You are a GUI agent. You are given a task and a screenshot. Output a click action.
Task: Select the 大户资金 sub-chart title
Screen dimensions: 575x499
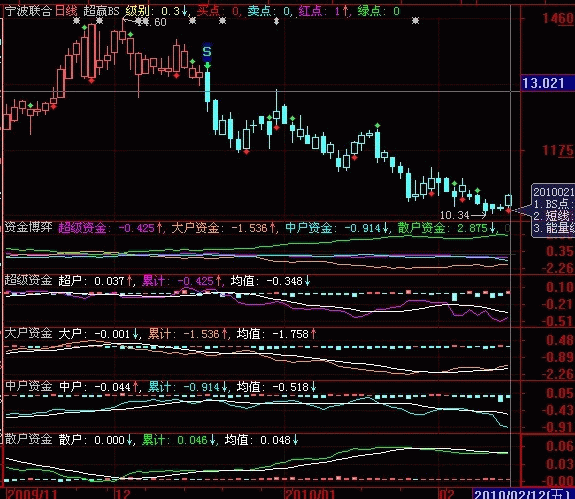coord(29,333)
